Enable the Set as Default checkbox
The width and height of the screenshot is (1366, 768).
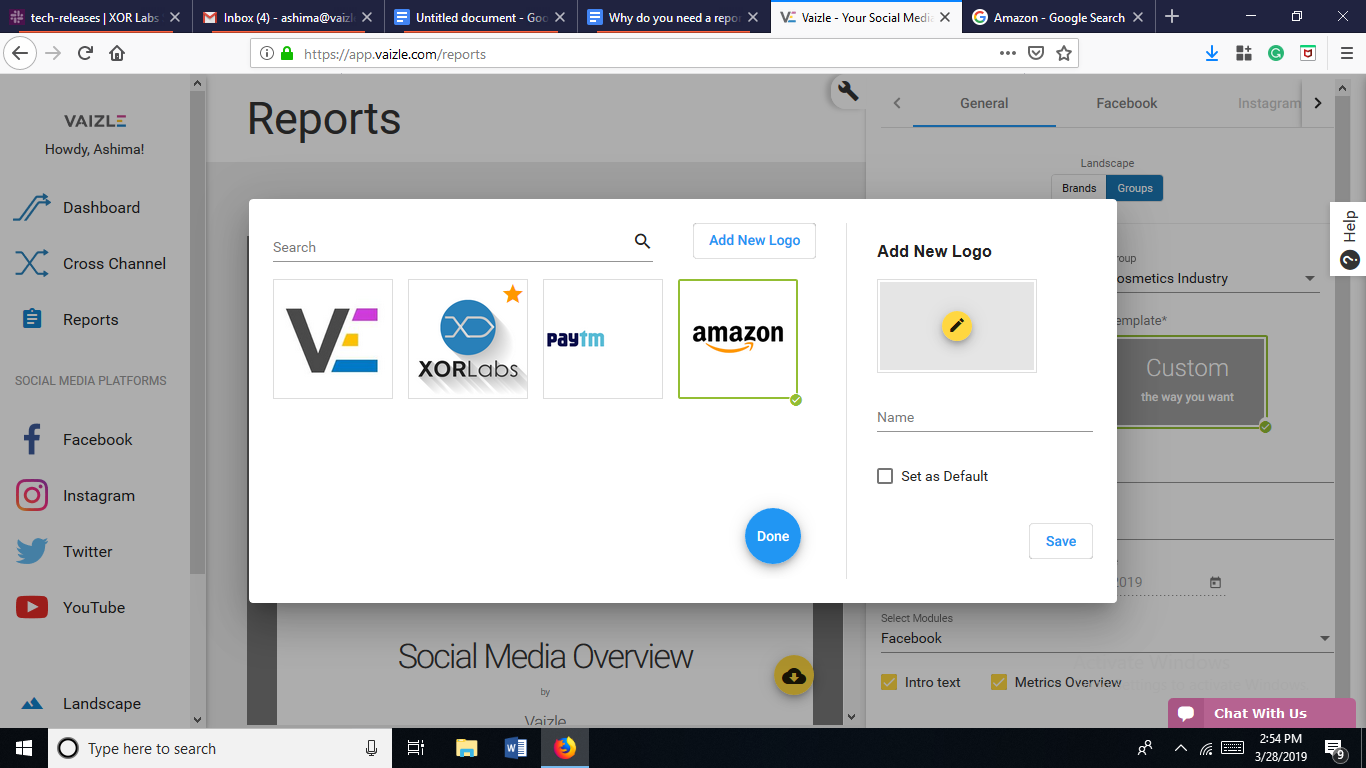pos(885,476)
